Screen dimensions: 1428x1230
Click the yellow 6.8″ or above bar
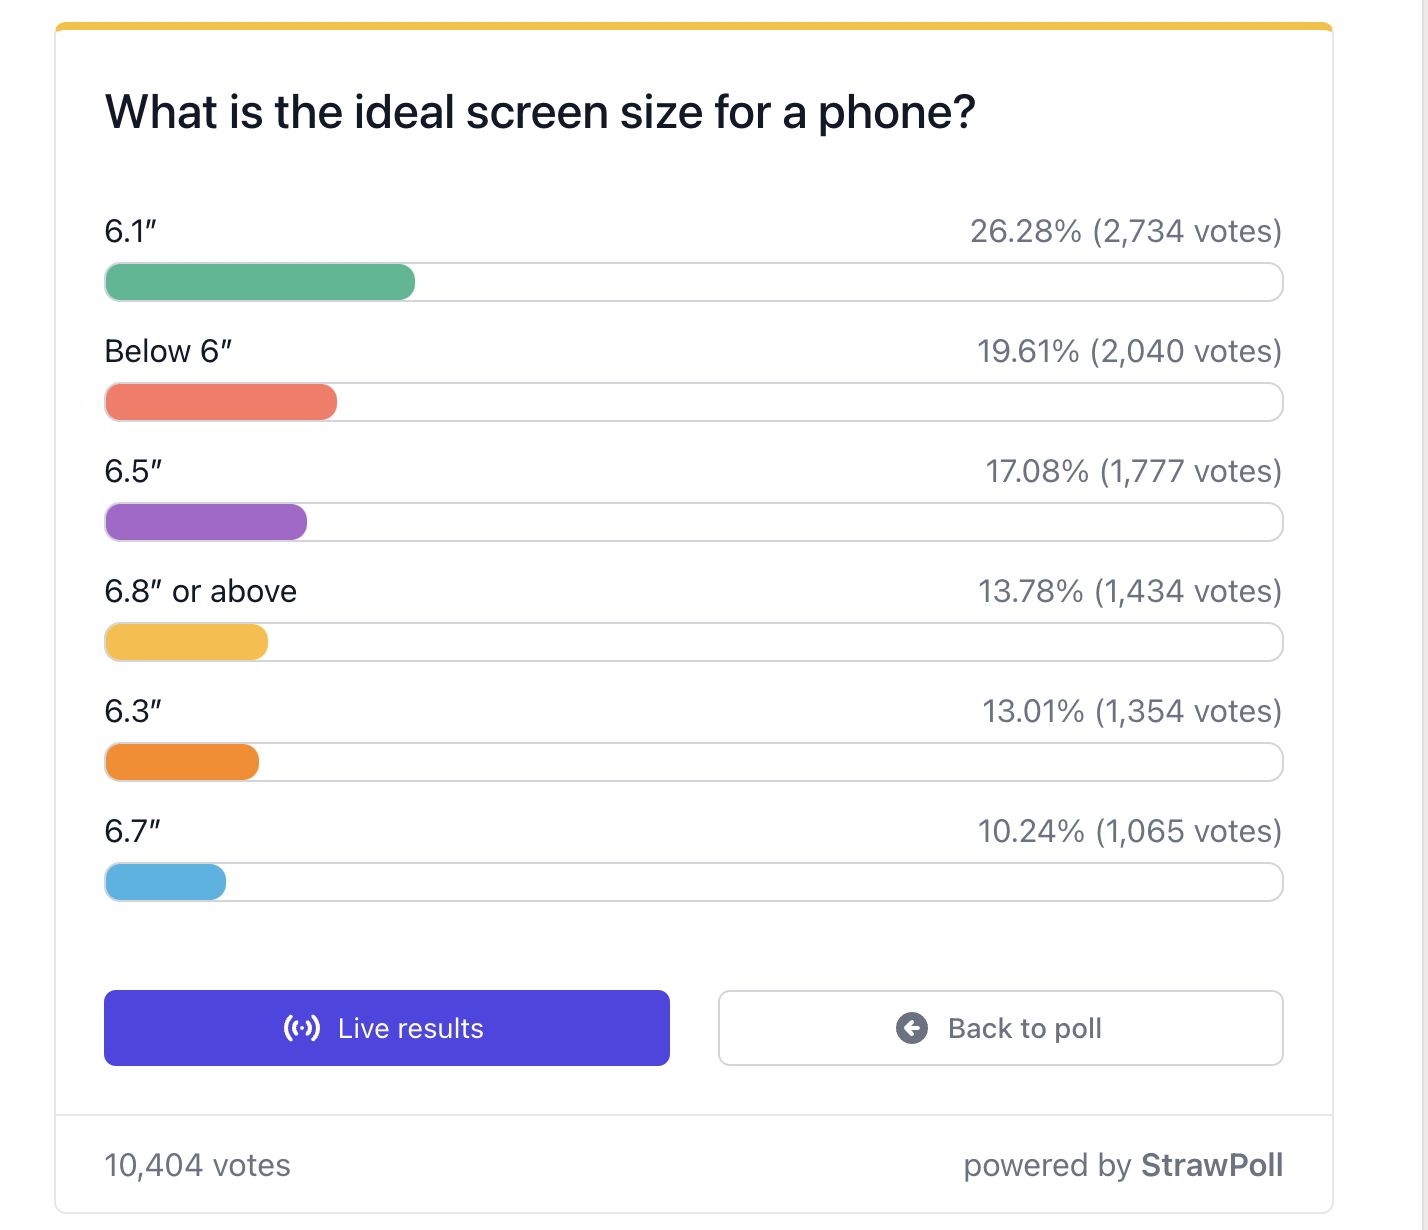[186, 642]
